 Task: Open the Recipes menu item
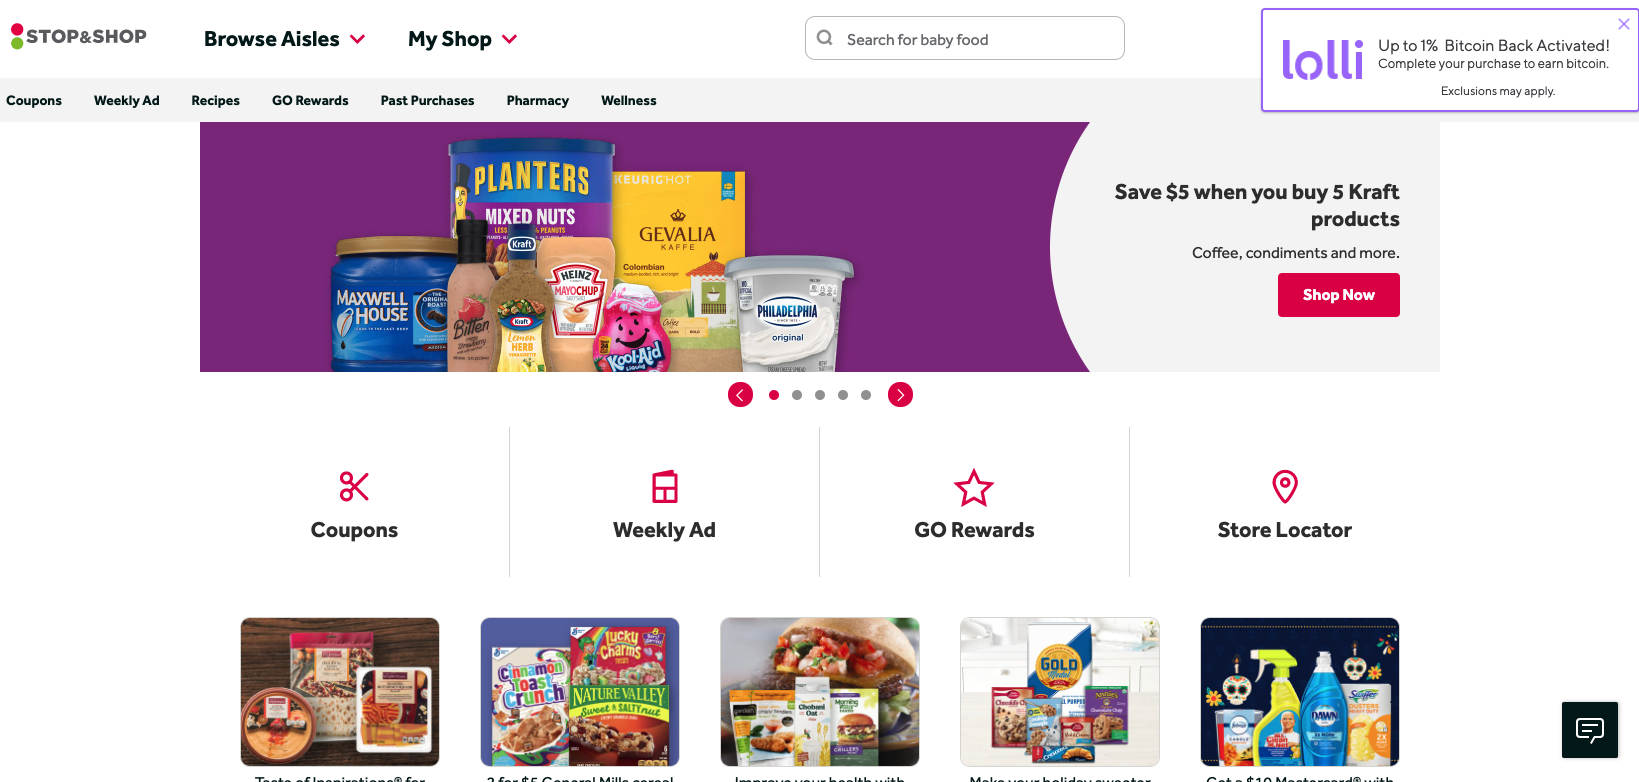click(216, 100)
